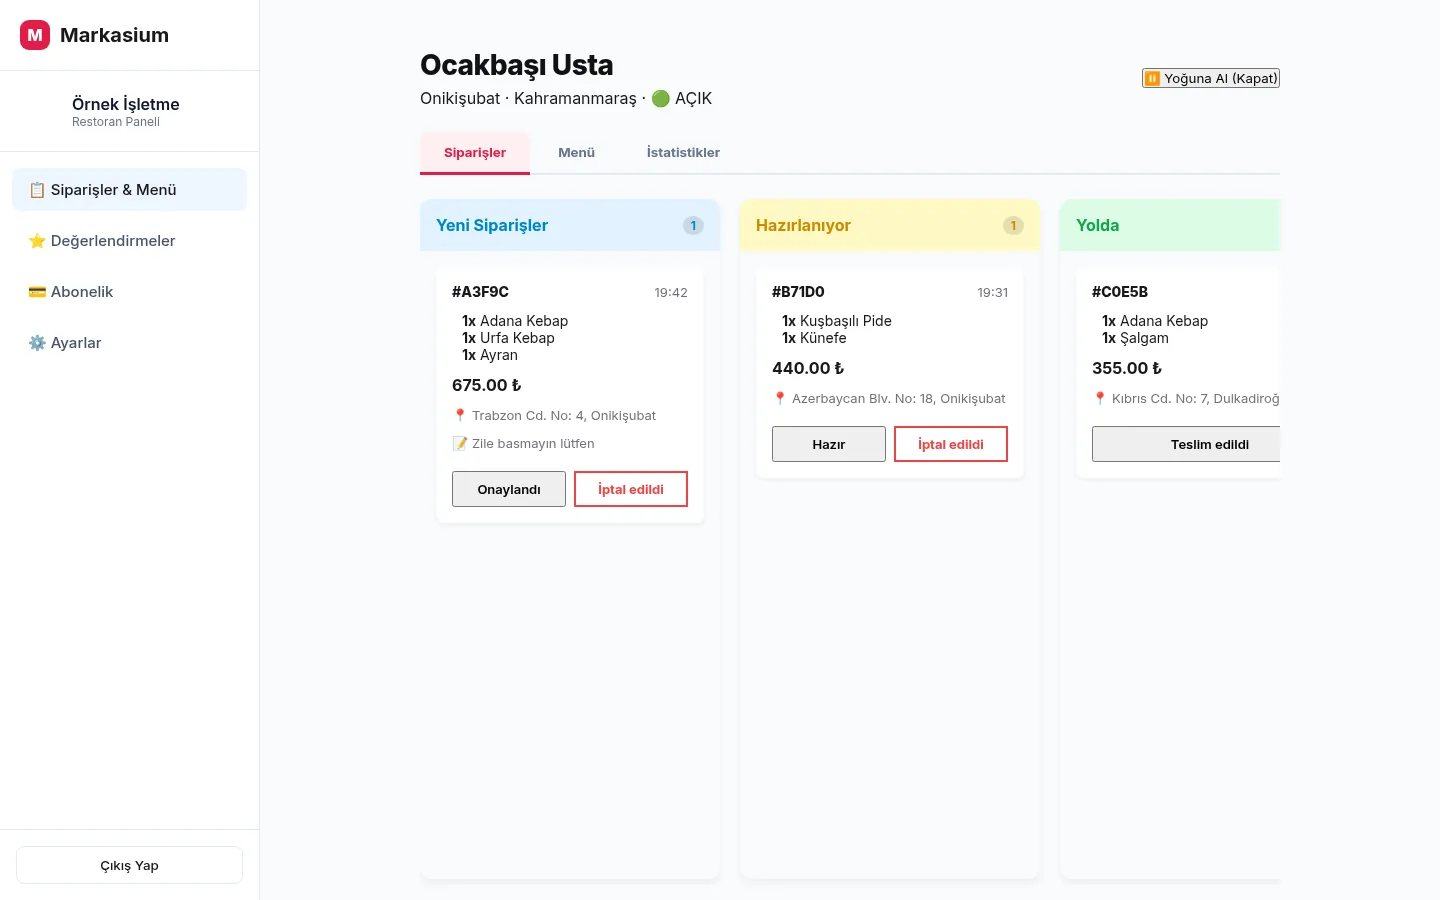Click the order ID #A3F9C
Image resolution: width=1440 pixels, height=900 pixels.
(x=480, y=292)
